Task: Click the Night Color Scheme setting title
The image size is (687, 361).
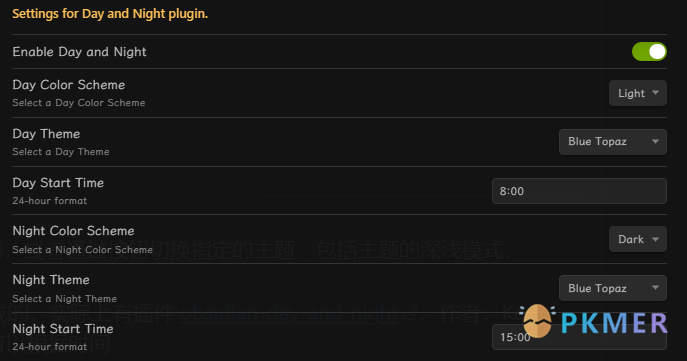Action: click(x=73, y=230)
